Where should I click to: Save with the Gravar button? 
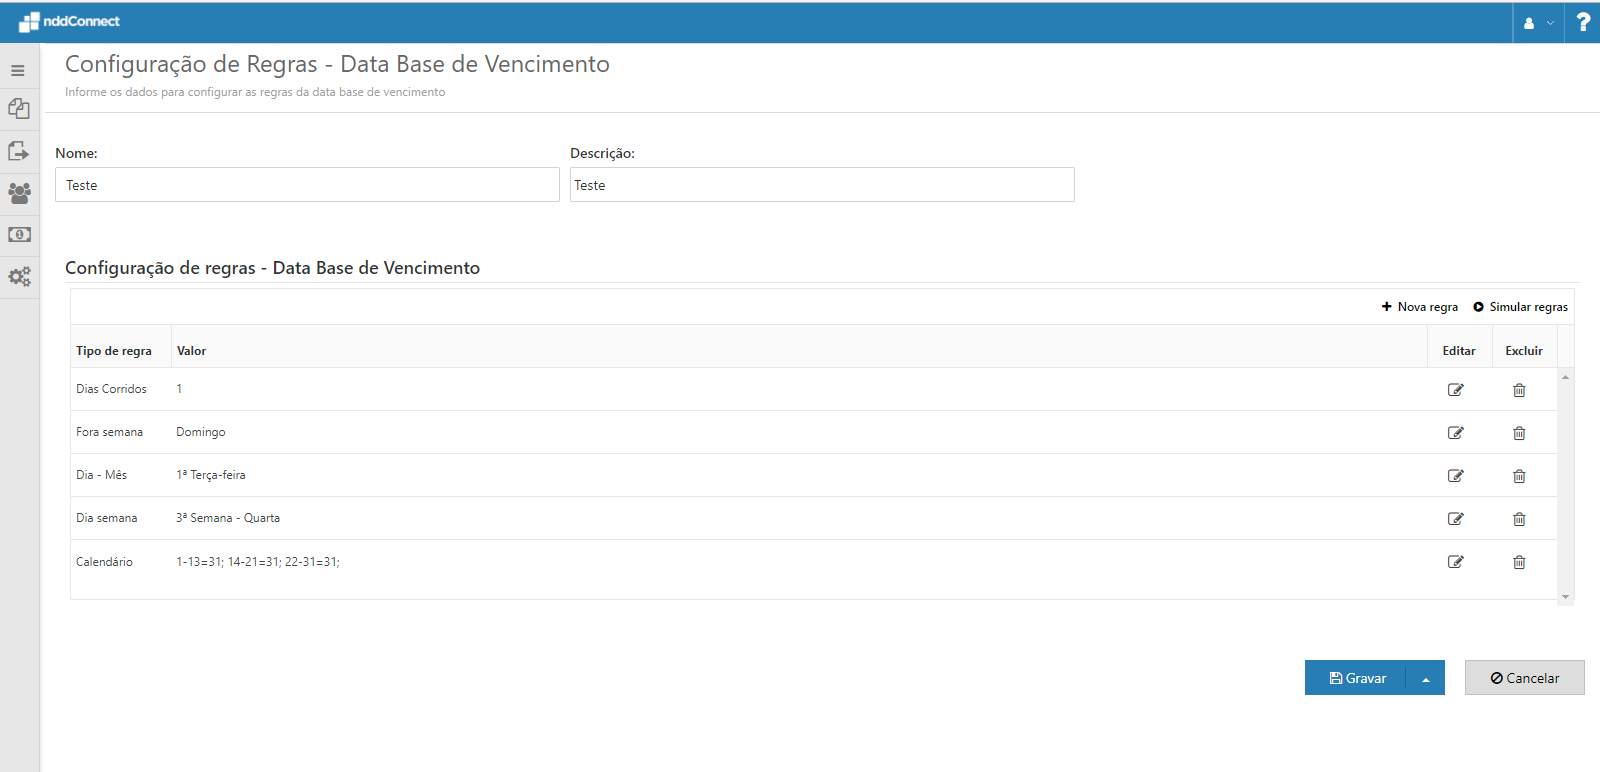click(1356, 678)
